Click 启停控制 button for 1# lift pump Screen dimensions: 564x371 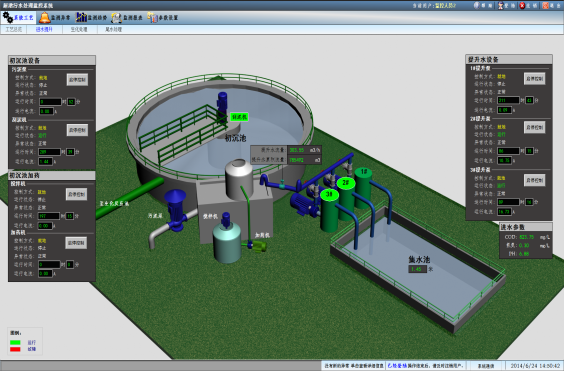(x=535, y=78)
